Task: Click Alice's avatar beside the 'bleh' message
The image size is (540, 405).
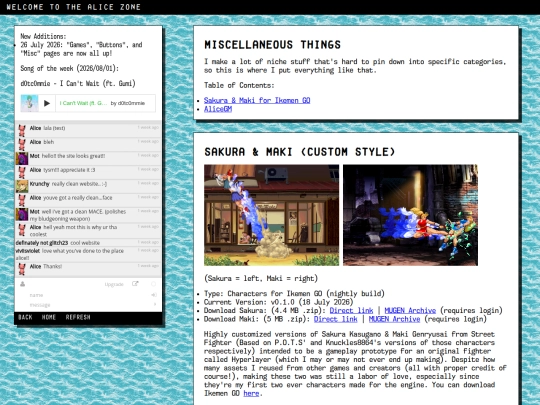Action: pyautogui.click(x=22, y=145)
